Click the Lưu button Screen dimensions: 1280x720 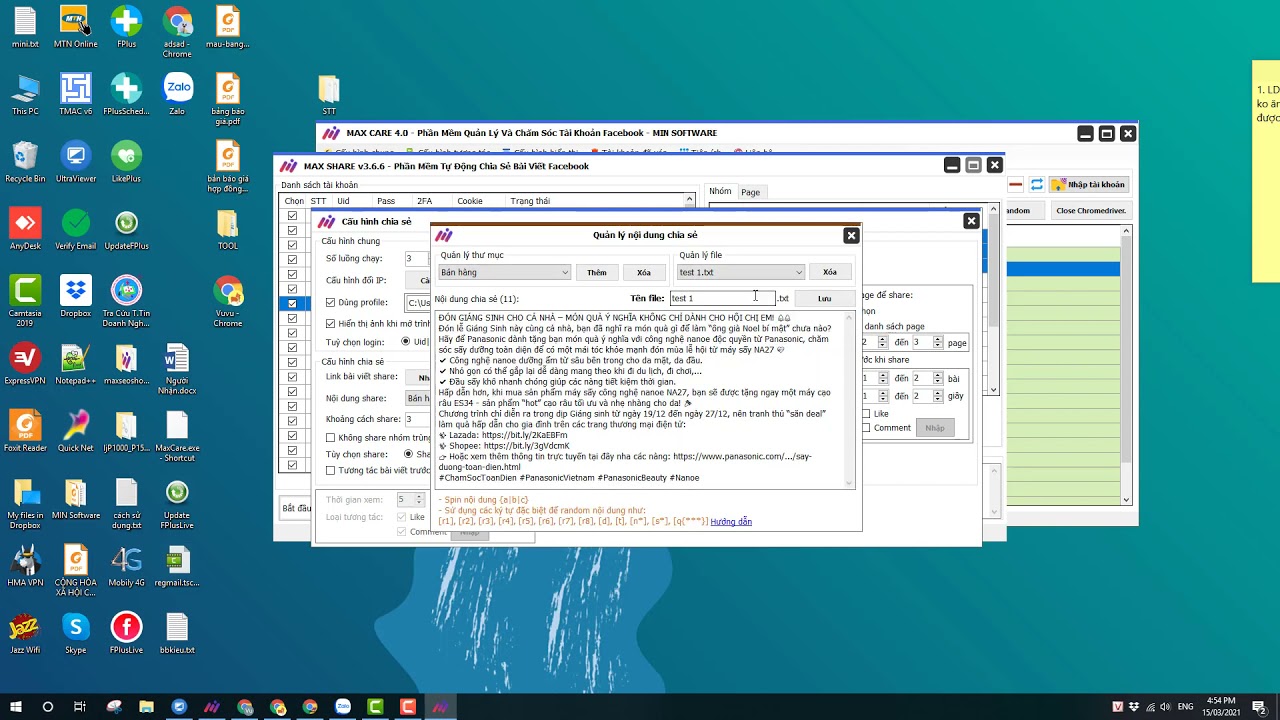[x=825, y=298]
